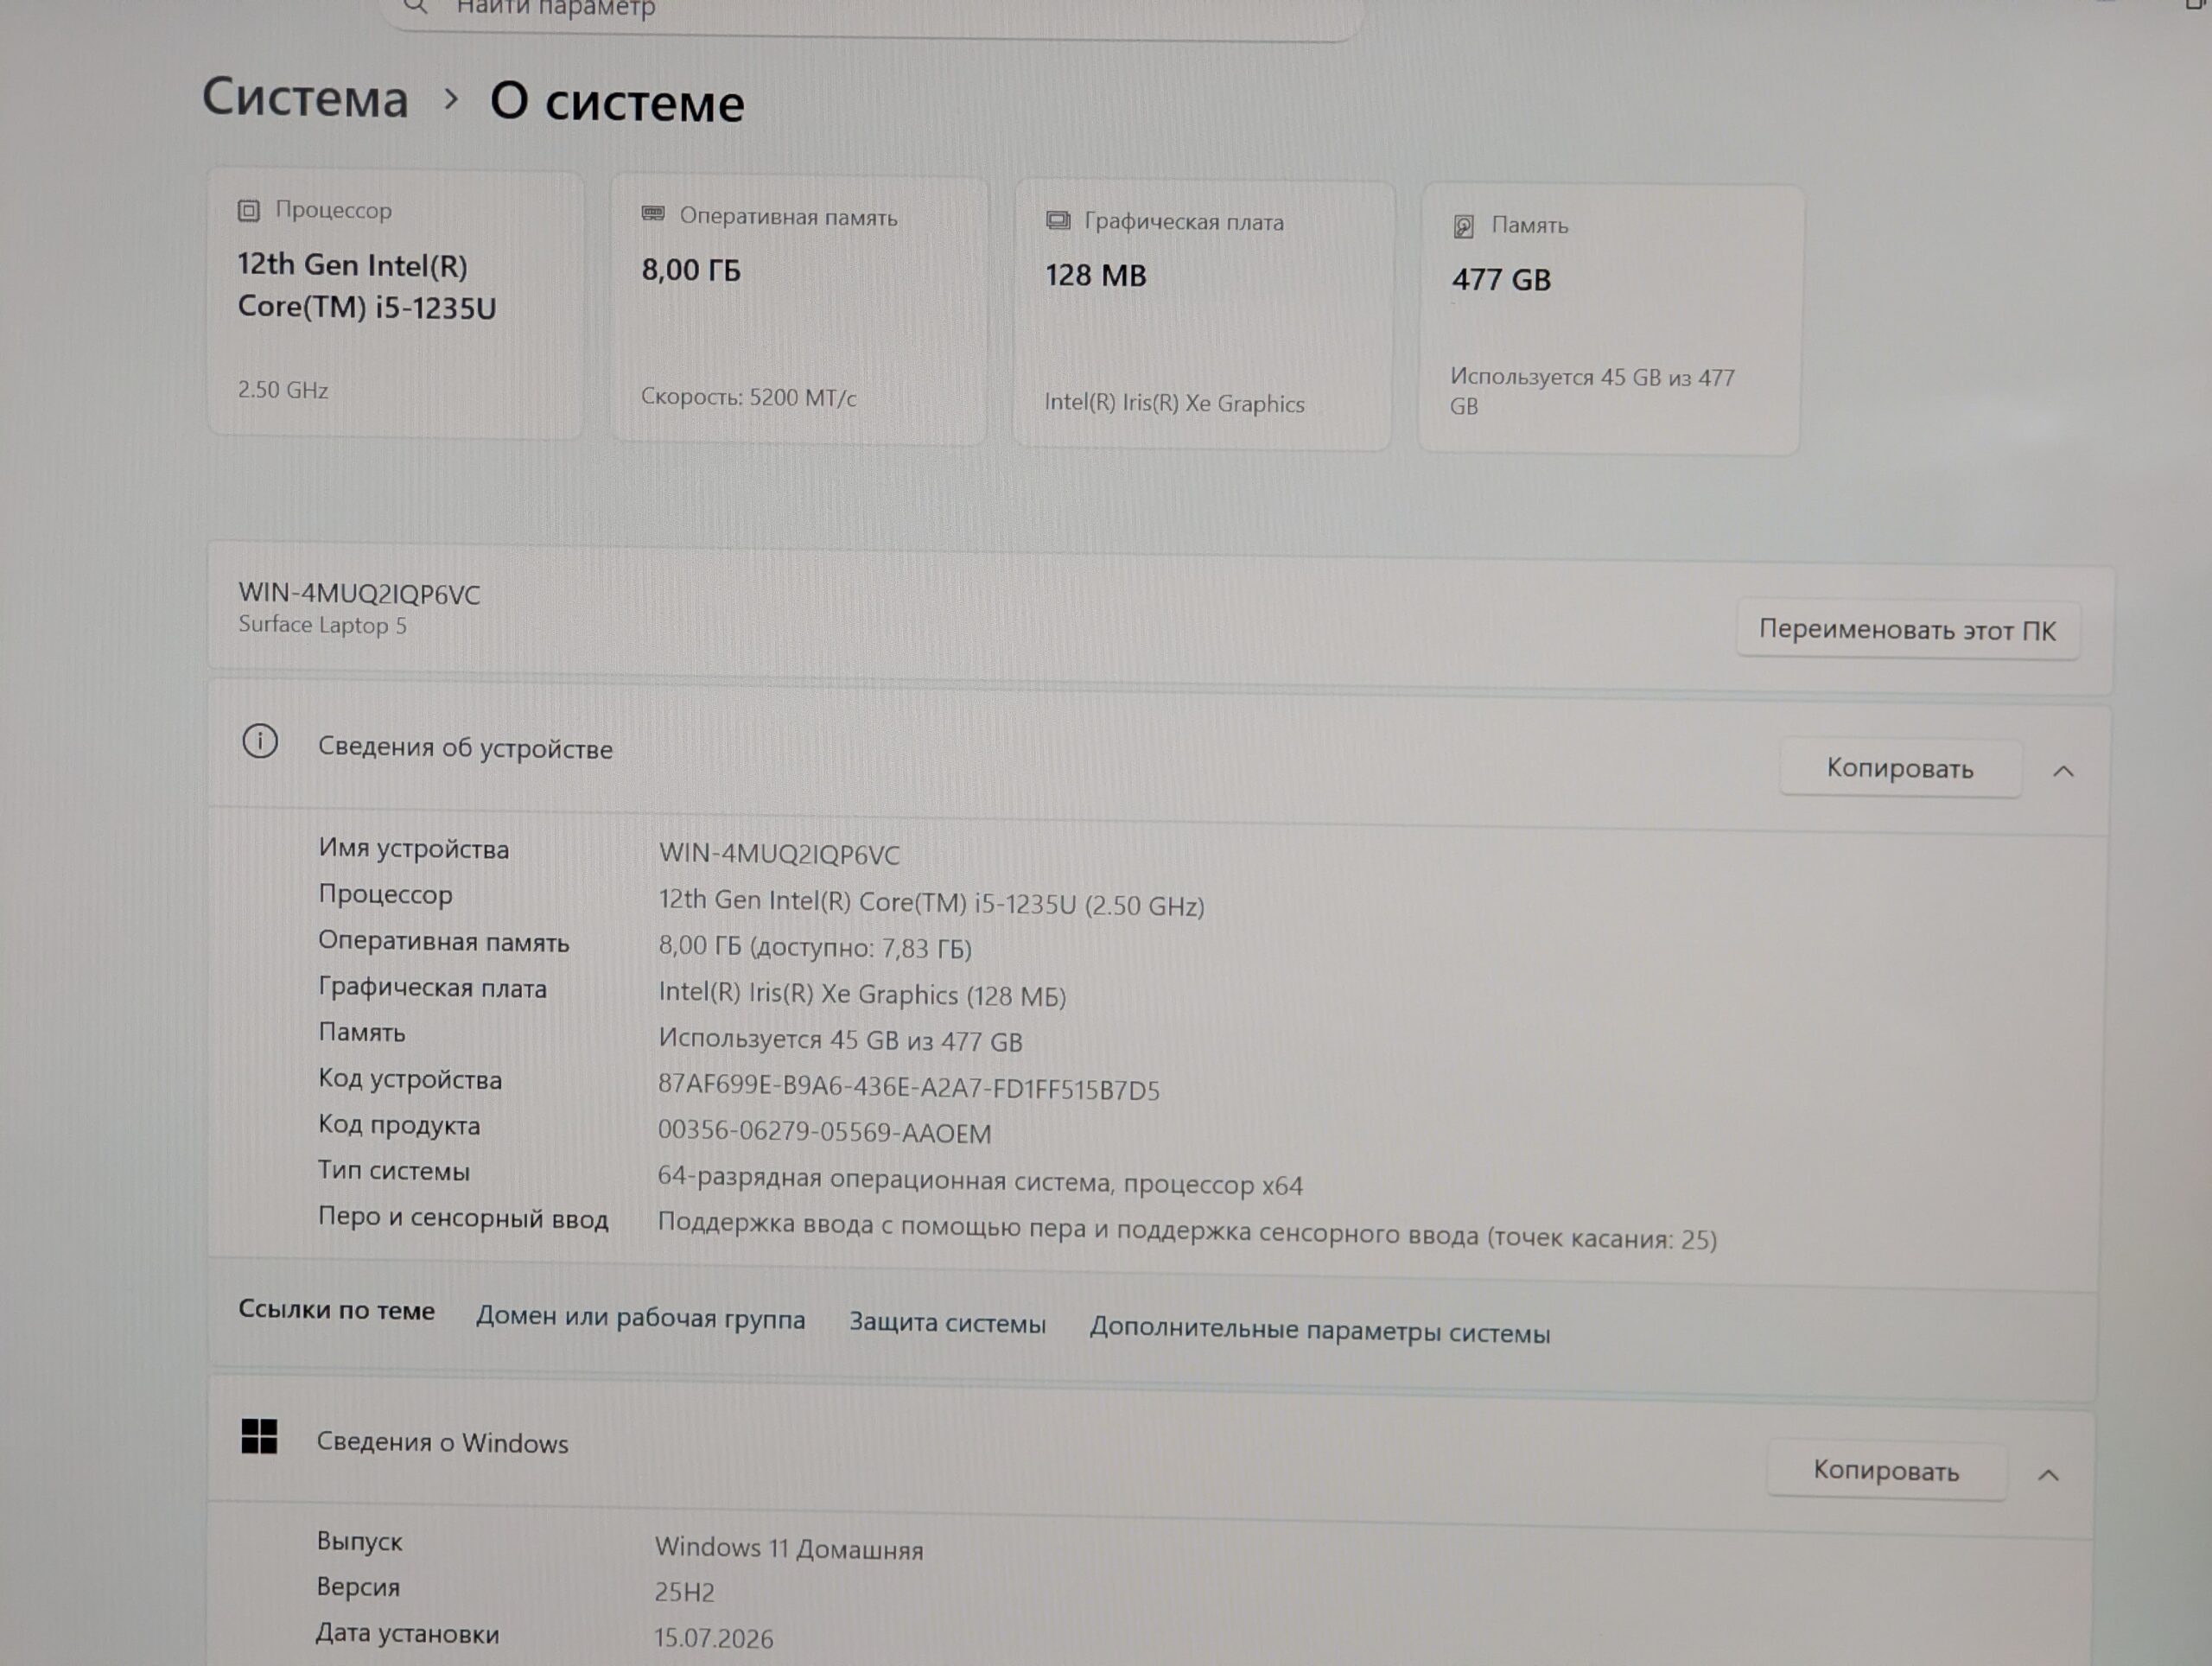Click the info icon next to Сведения об устройстве

(260, 742)
